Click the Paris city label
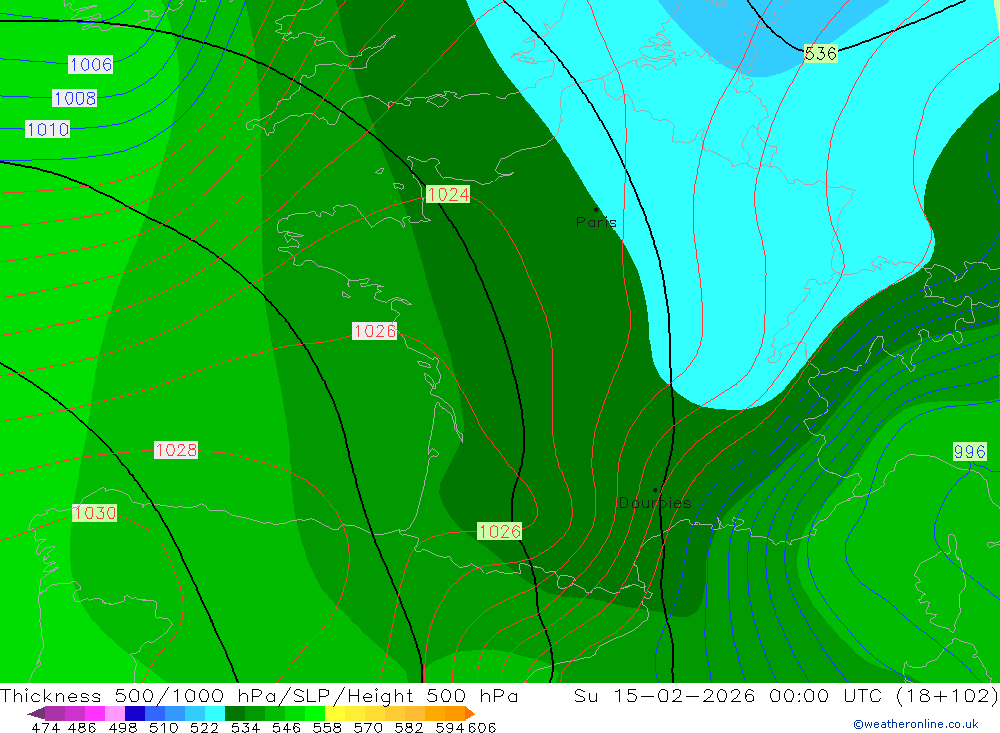This screenshot has width=1000, height=733. pyautogui.click(x=596, y=223)
